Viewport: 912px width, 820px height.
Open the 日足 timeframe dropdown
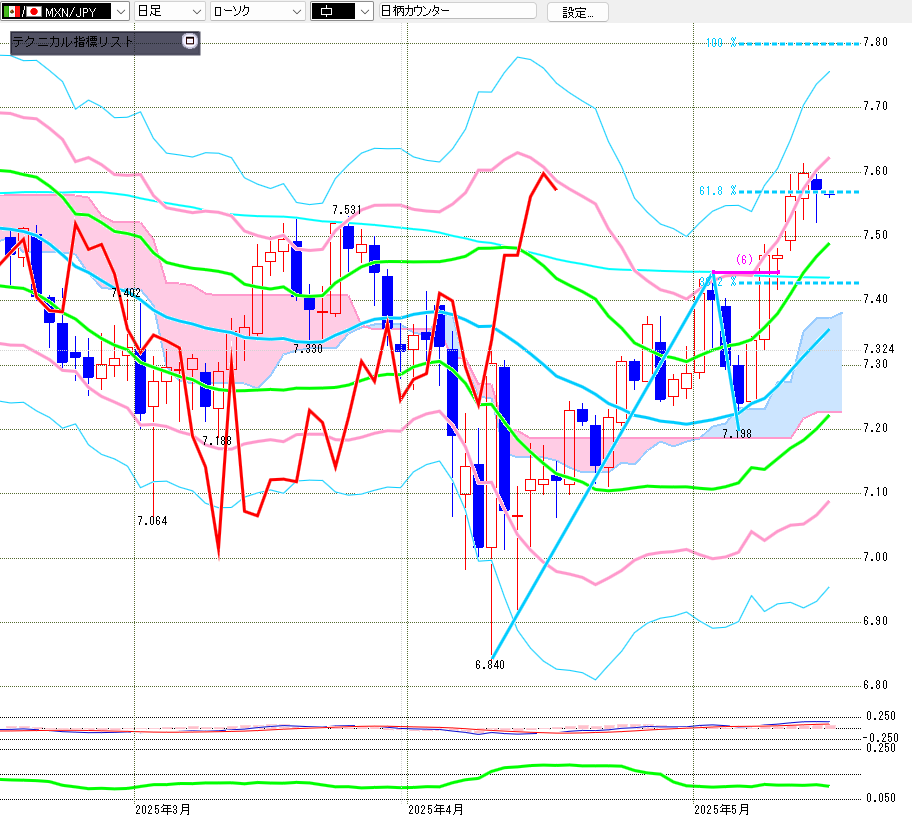click(169, 11)
